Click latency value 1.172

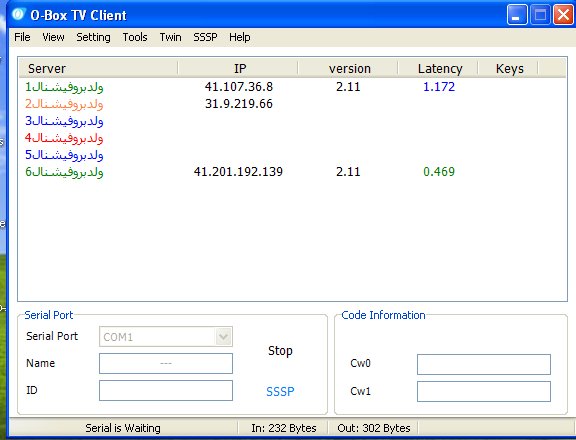pos(439,87)
